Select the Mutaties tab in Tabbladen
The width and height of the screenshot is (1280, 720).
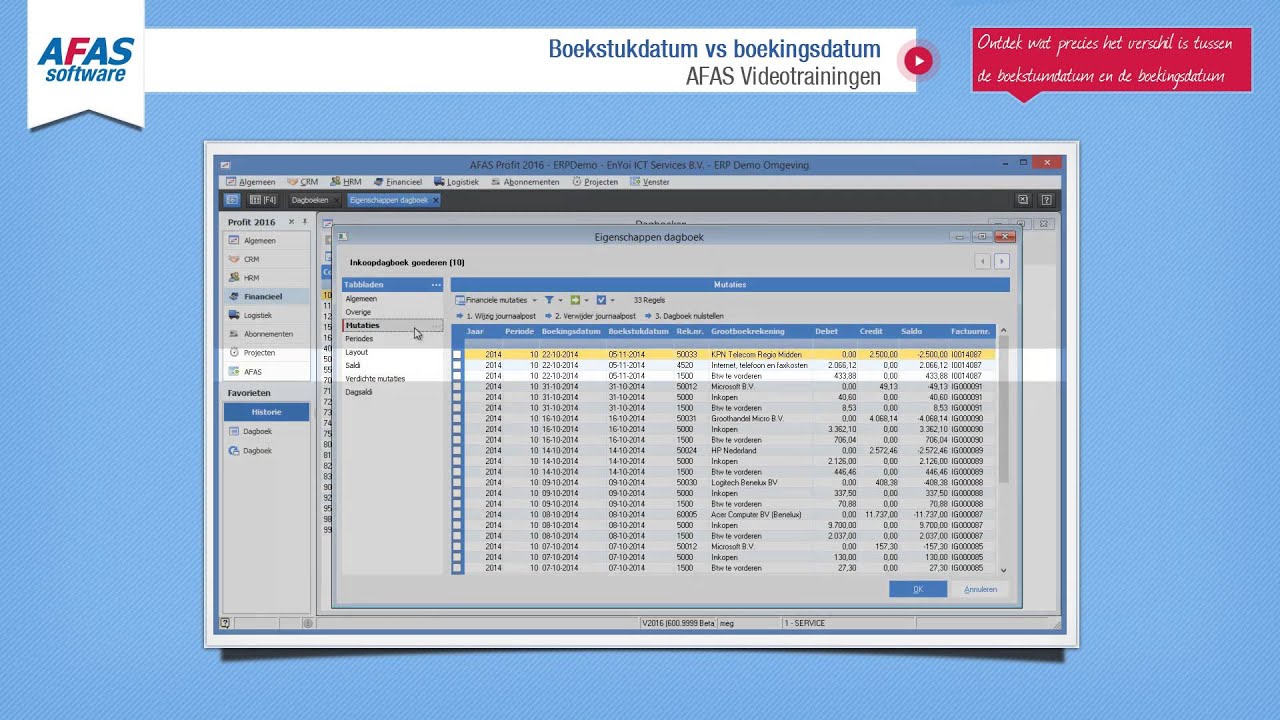pyautogui.click(x=392, y=325)
